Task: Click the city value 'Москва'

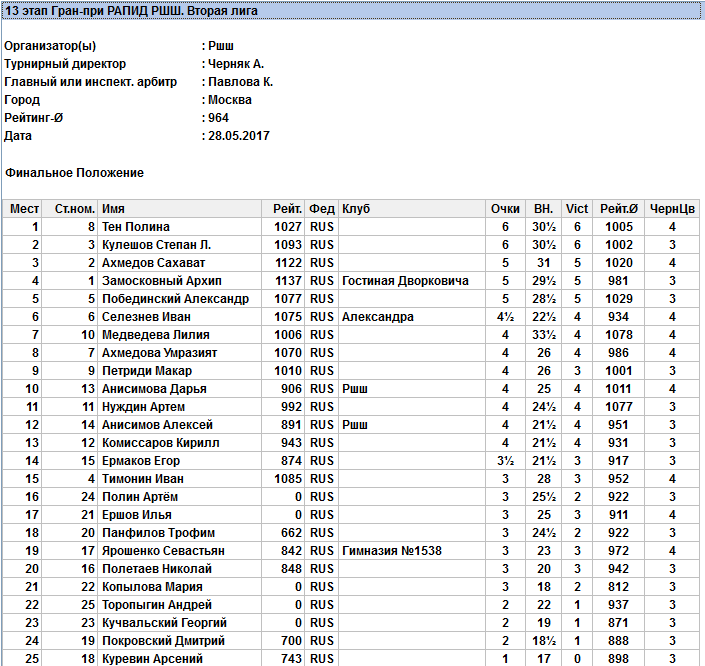Action: (230, 100)
